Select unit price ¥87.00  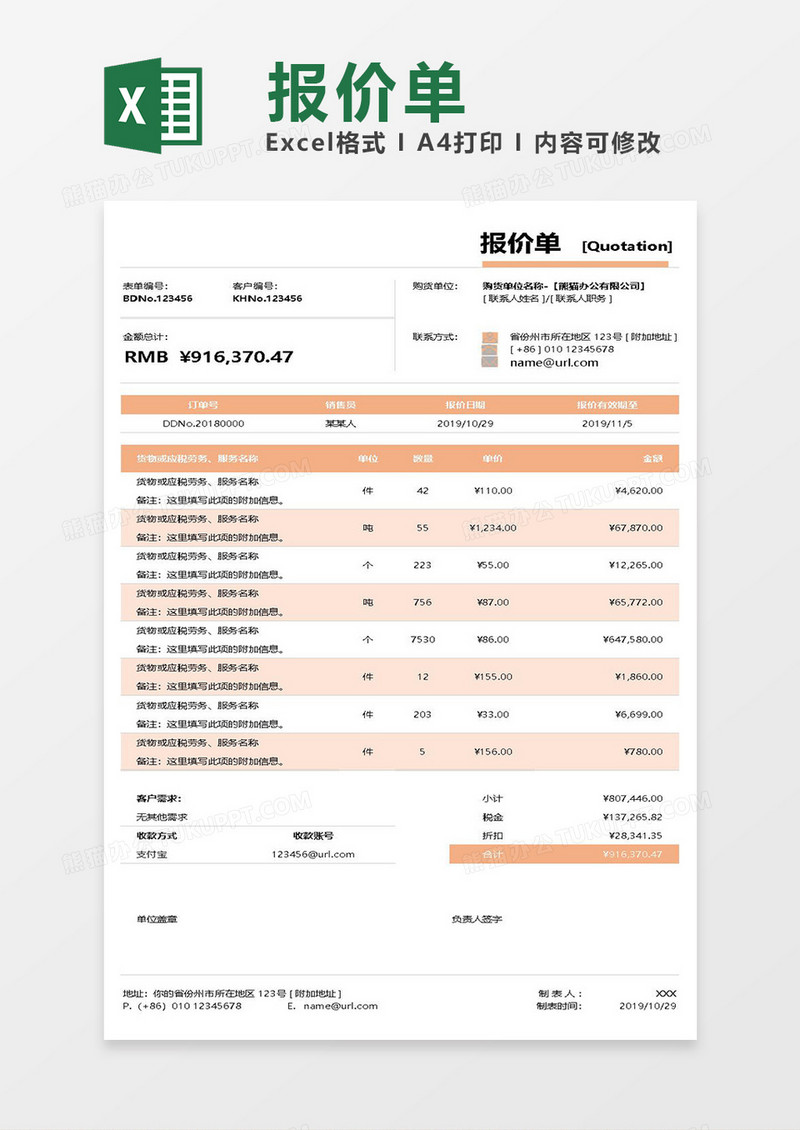click(493, 602)
